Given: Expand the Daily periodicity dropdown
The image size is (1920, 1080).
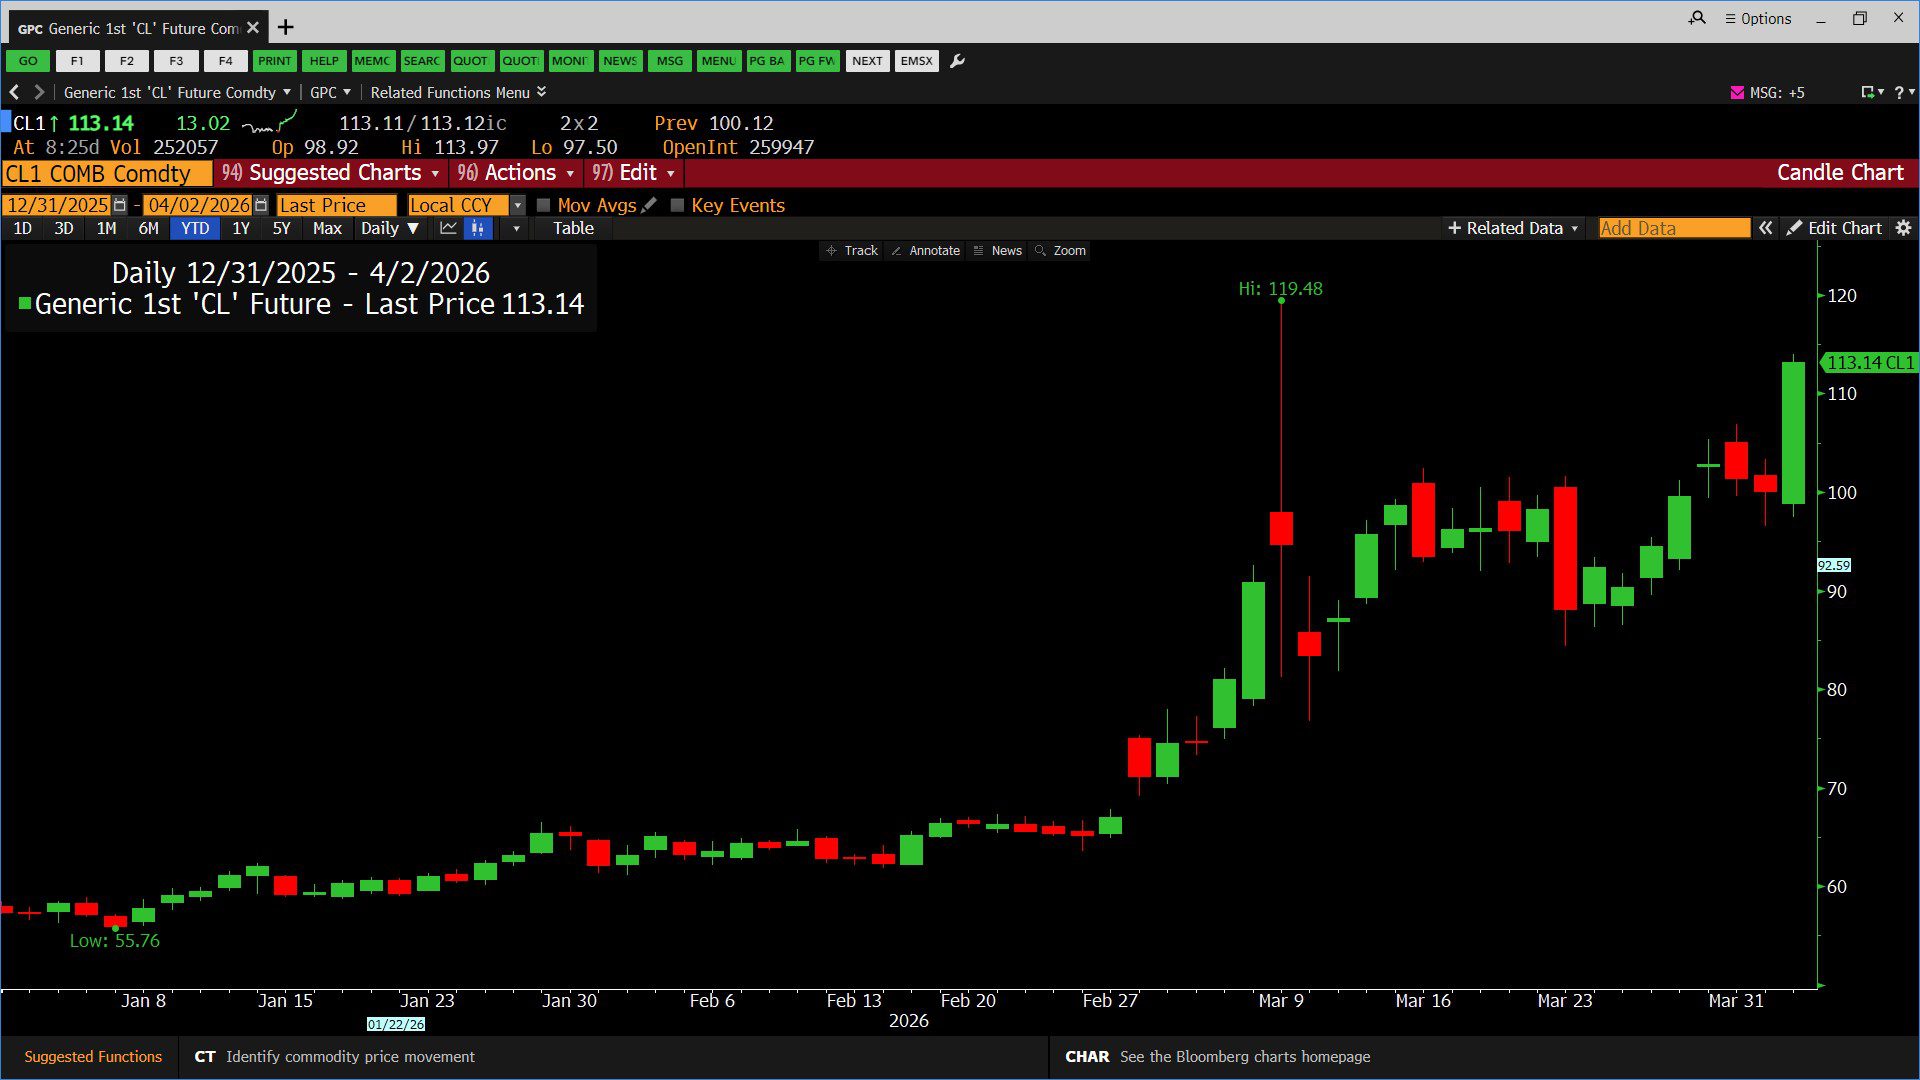Looking at the screenshot, I should point(389,228).
